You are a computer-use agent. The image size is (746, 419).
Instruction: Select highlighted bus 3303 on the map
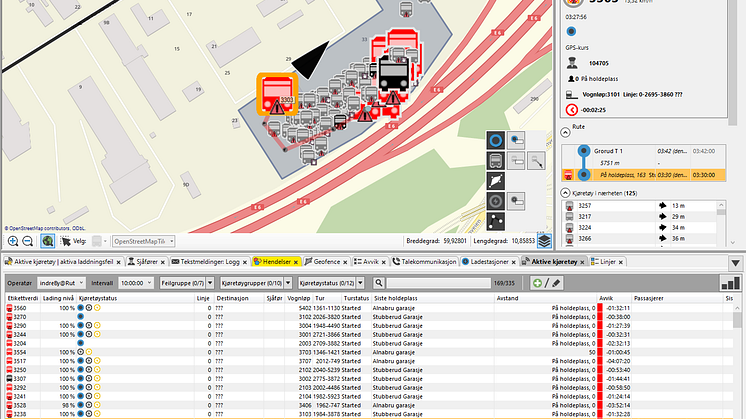click(x=277, y=94)
